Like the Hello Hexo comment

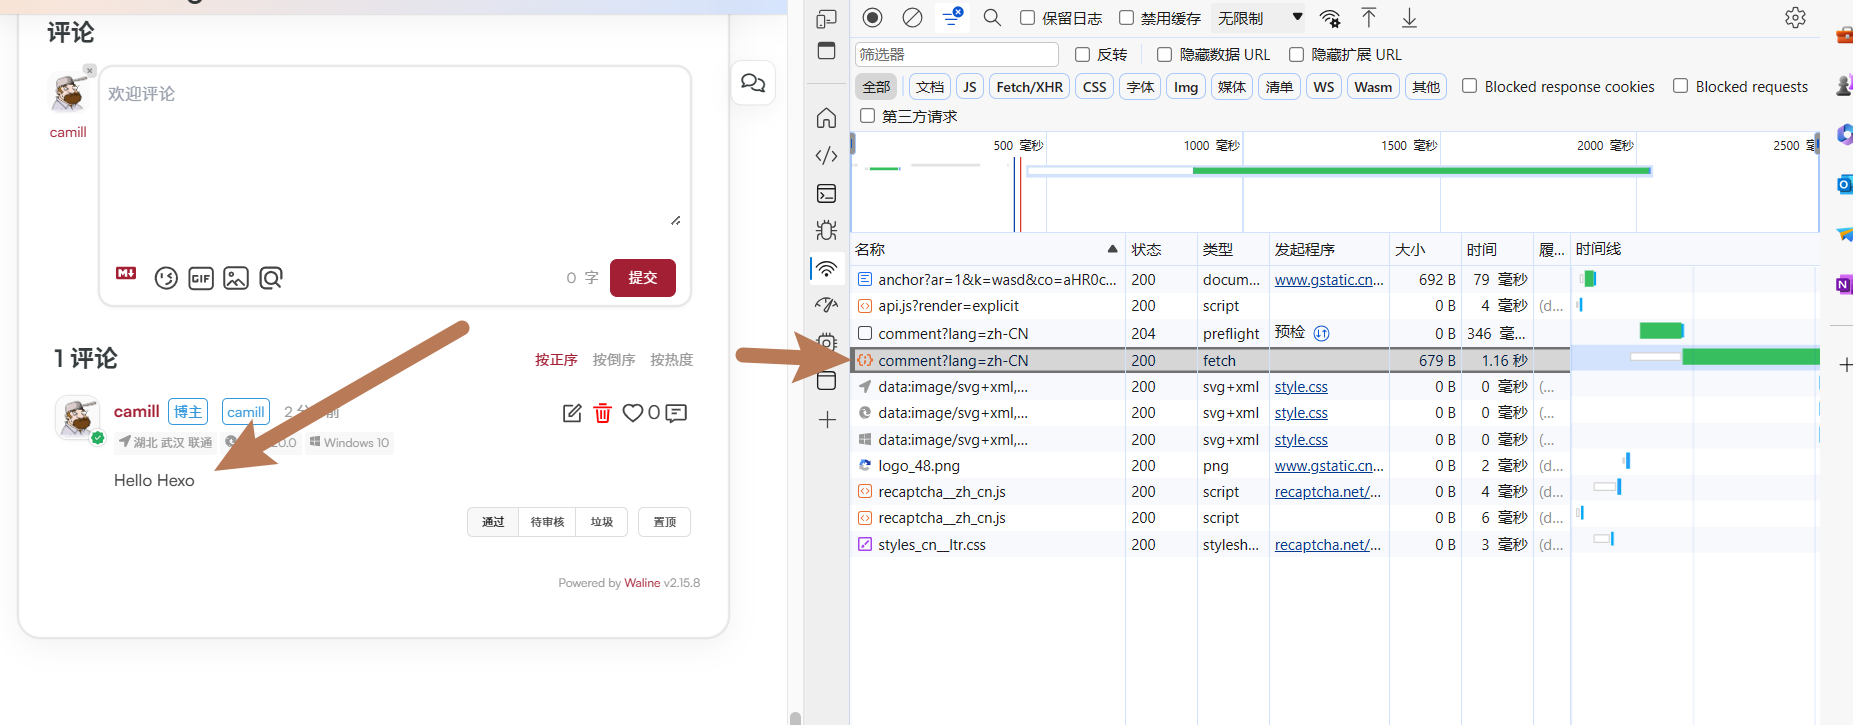[633, 413]
